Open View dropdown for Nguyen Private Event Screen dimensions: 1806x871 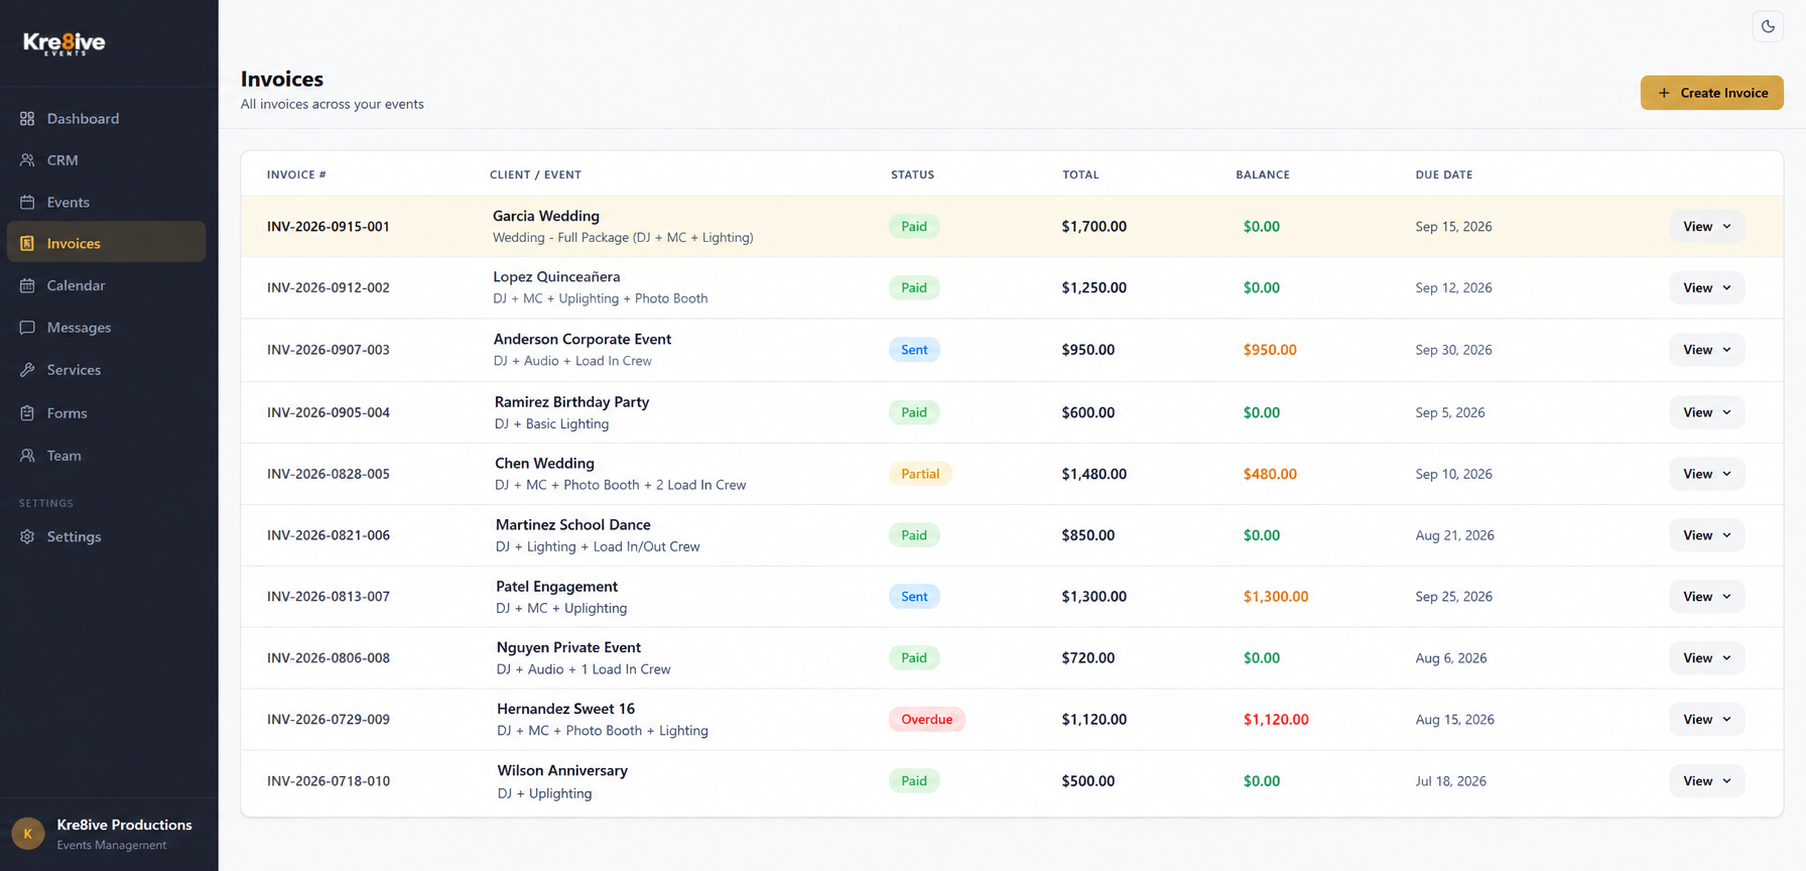(1706, 657)
